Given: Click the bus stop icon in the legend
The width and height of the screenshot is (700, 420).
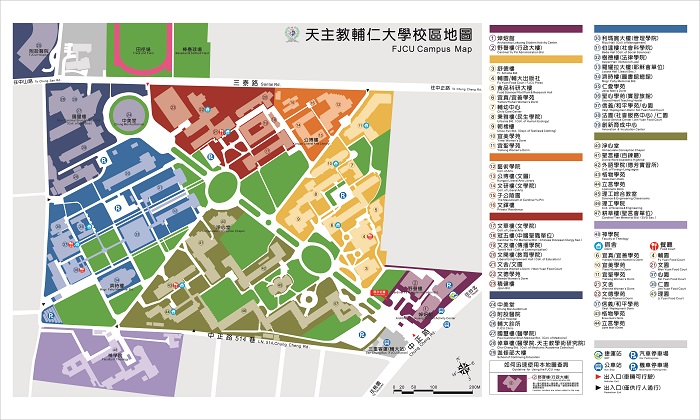Looking at the screenshot, I should pyautogui.click(x=598, y=367).
